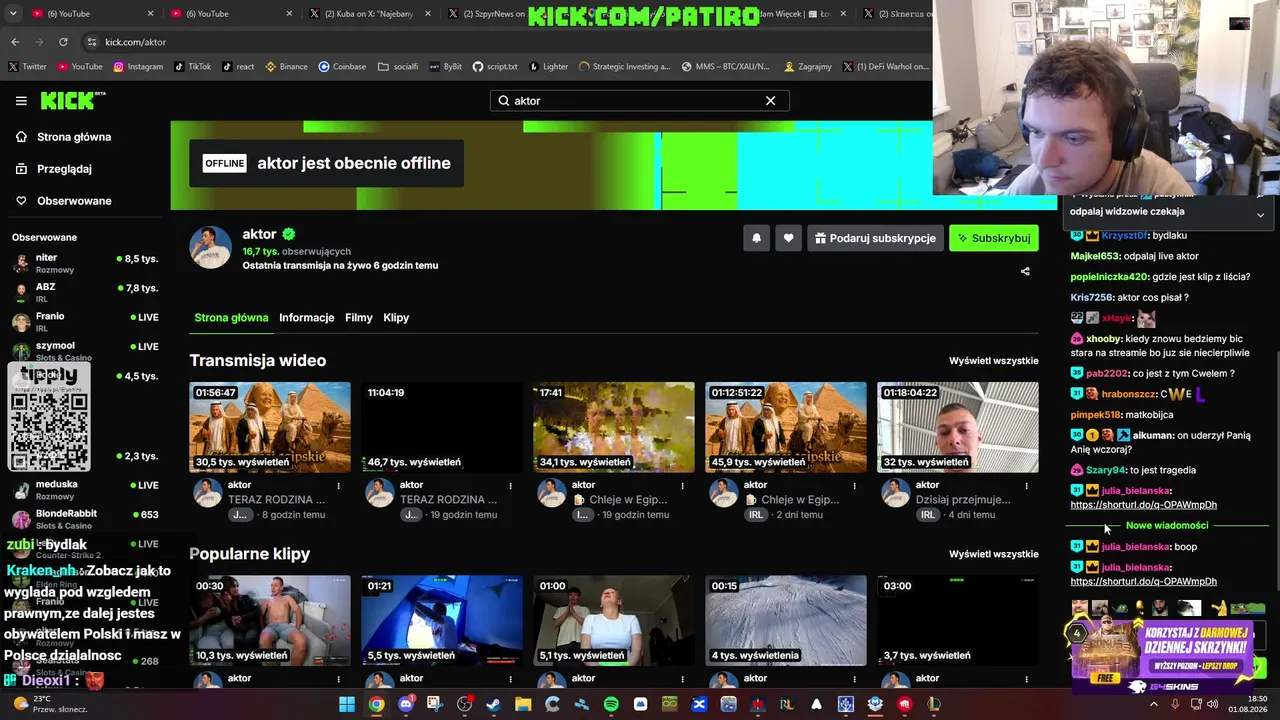This screenshot has width=1280, height=720.
Task: Open the 11:04:19 video thumbnail
Action: point(442,427)
